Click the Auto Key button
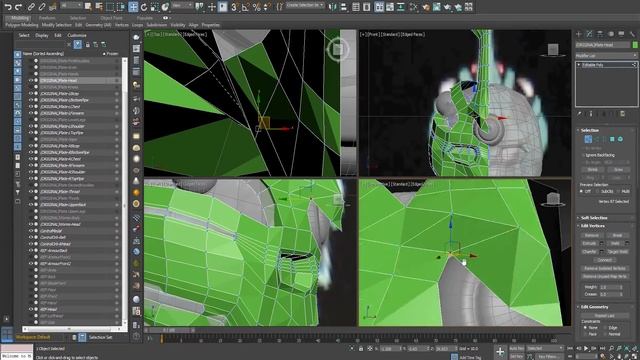 (x=516, y=348)
